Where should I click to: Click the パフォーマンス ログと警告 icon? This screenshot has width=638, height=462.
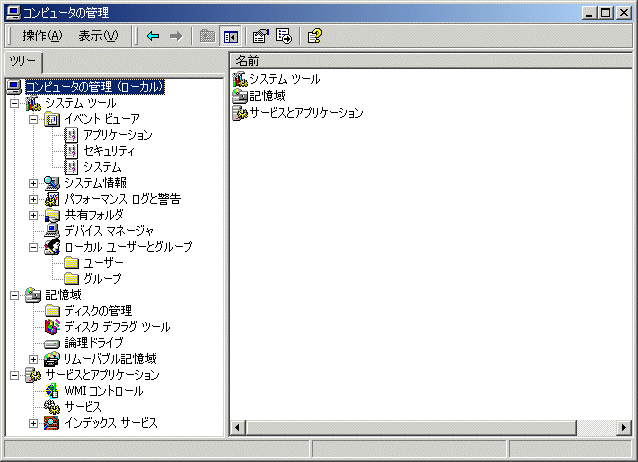52,199
